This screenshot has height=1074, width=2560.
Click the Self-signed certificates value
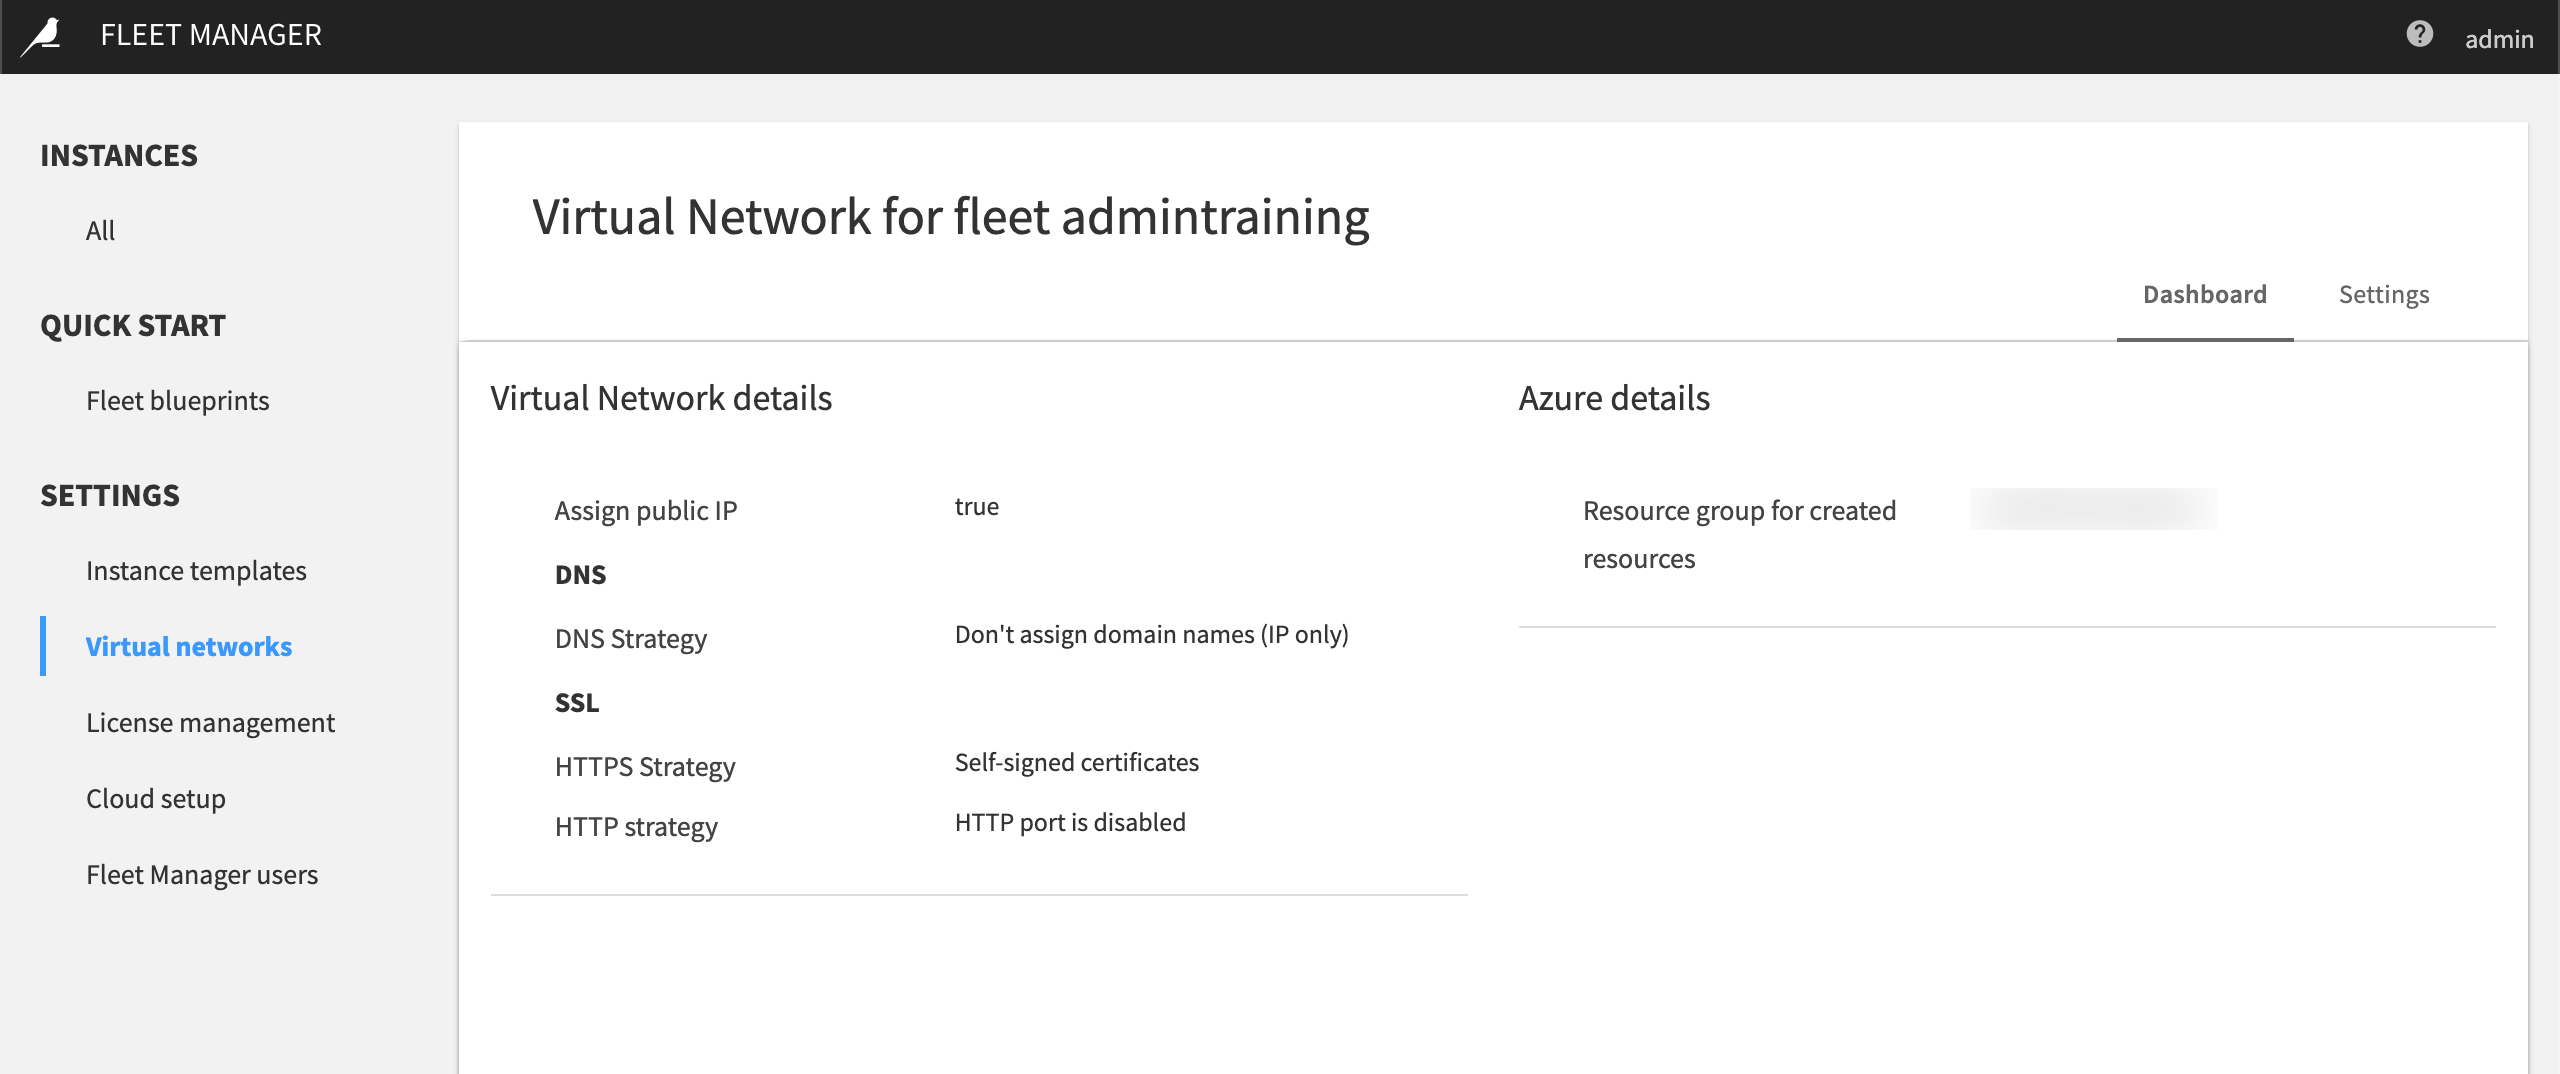coord(1076,762)
